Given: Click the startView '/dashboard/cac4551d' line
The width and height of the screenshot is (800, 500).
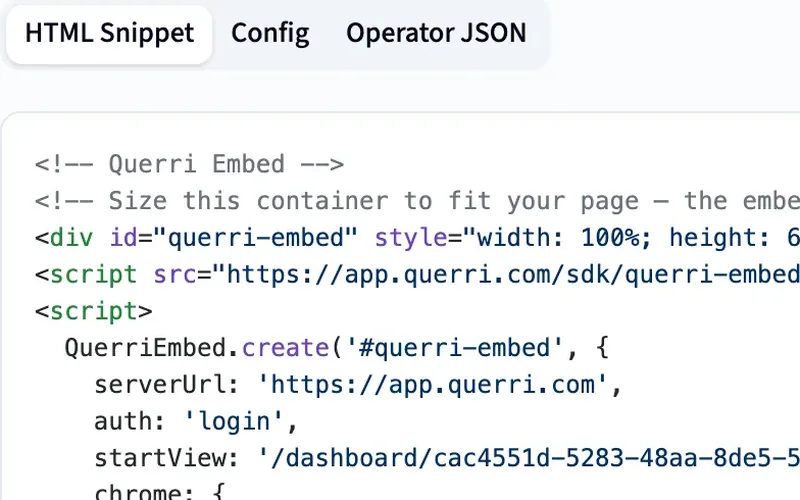Looking at the screenshot, I should click(x=447, y=458).
